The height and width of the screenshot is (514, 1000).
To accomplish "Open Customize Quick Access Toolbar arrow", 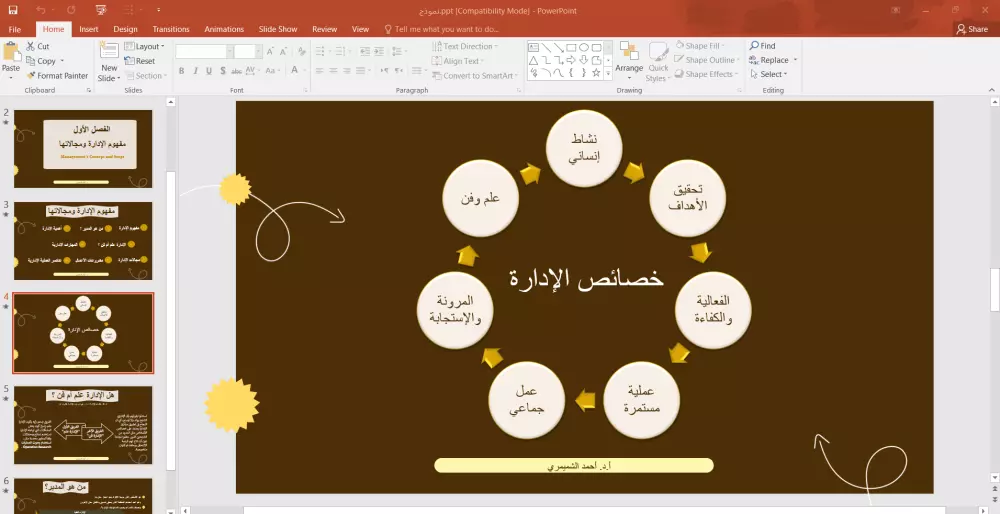I will tap(158, 10).
